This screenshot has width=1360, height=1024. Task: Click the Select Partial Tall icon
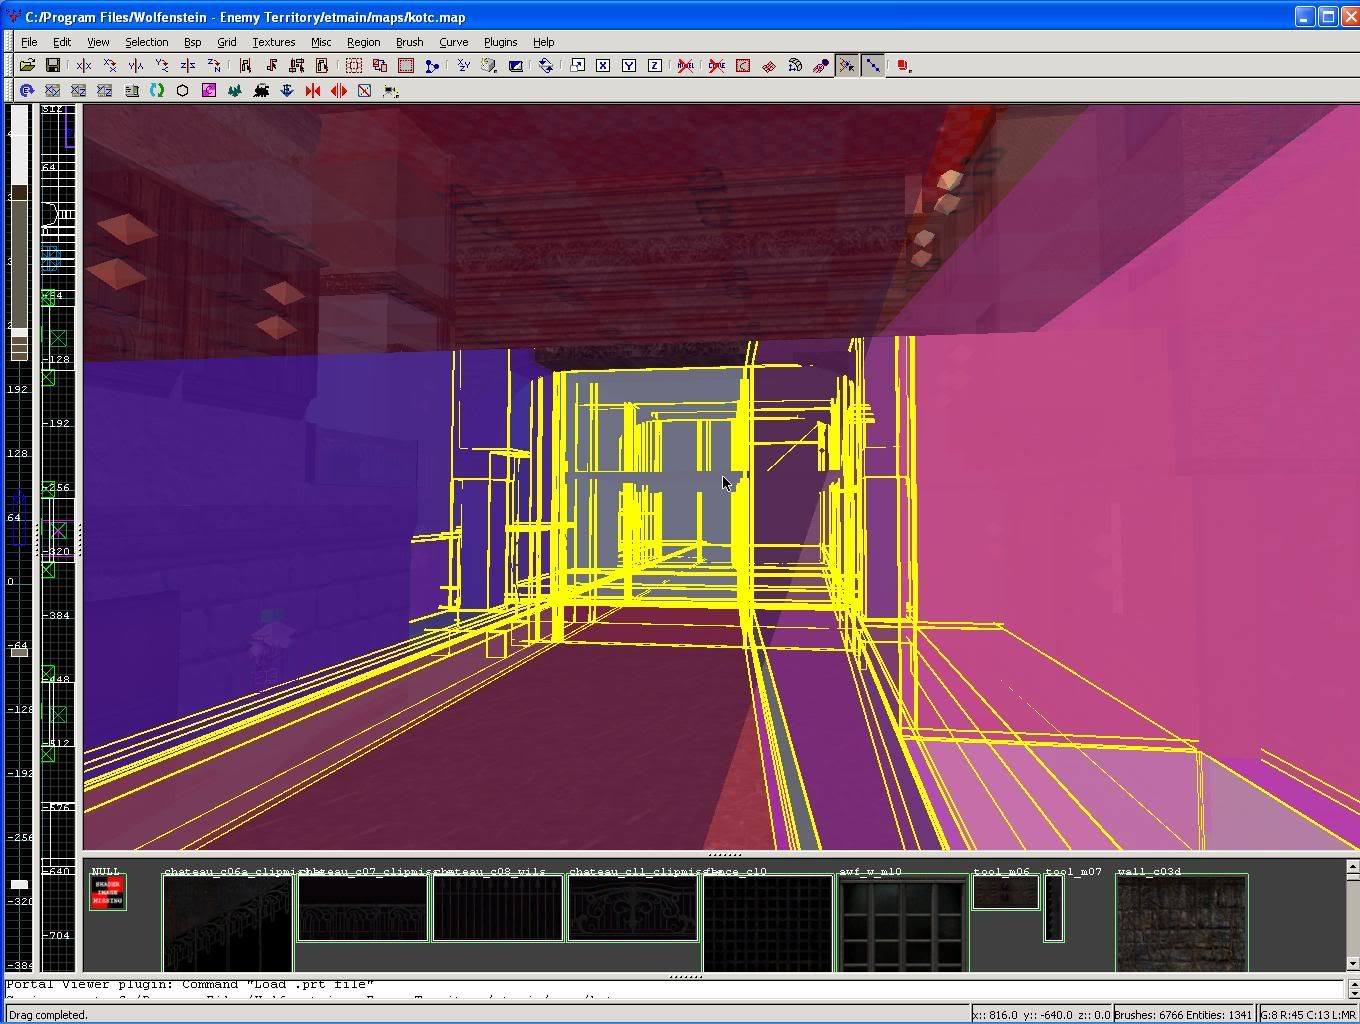(297, 65)
